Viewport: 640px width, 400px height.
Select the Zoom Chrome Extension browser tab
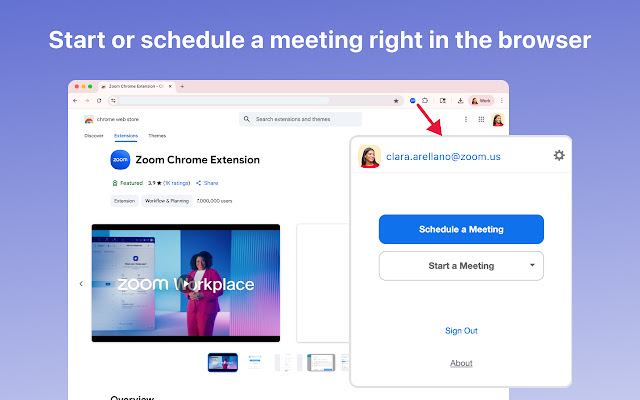point(136,87)
